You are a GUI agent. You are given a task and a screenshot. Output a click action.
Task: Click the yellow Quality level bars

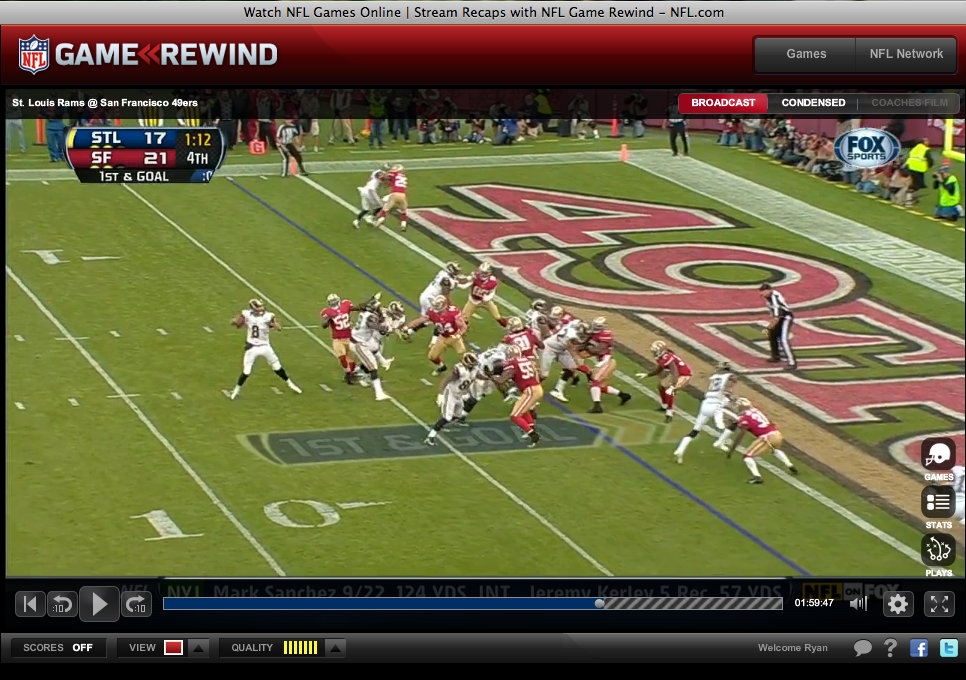[301, 648]
